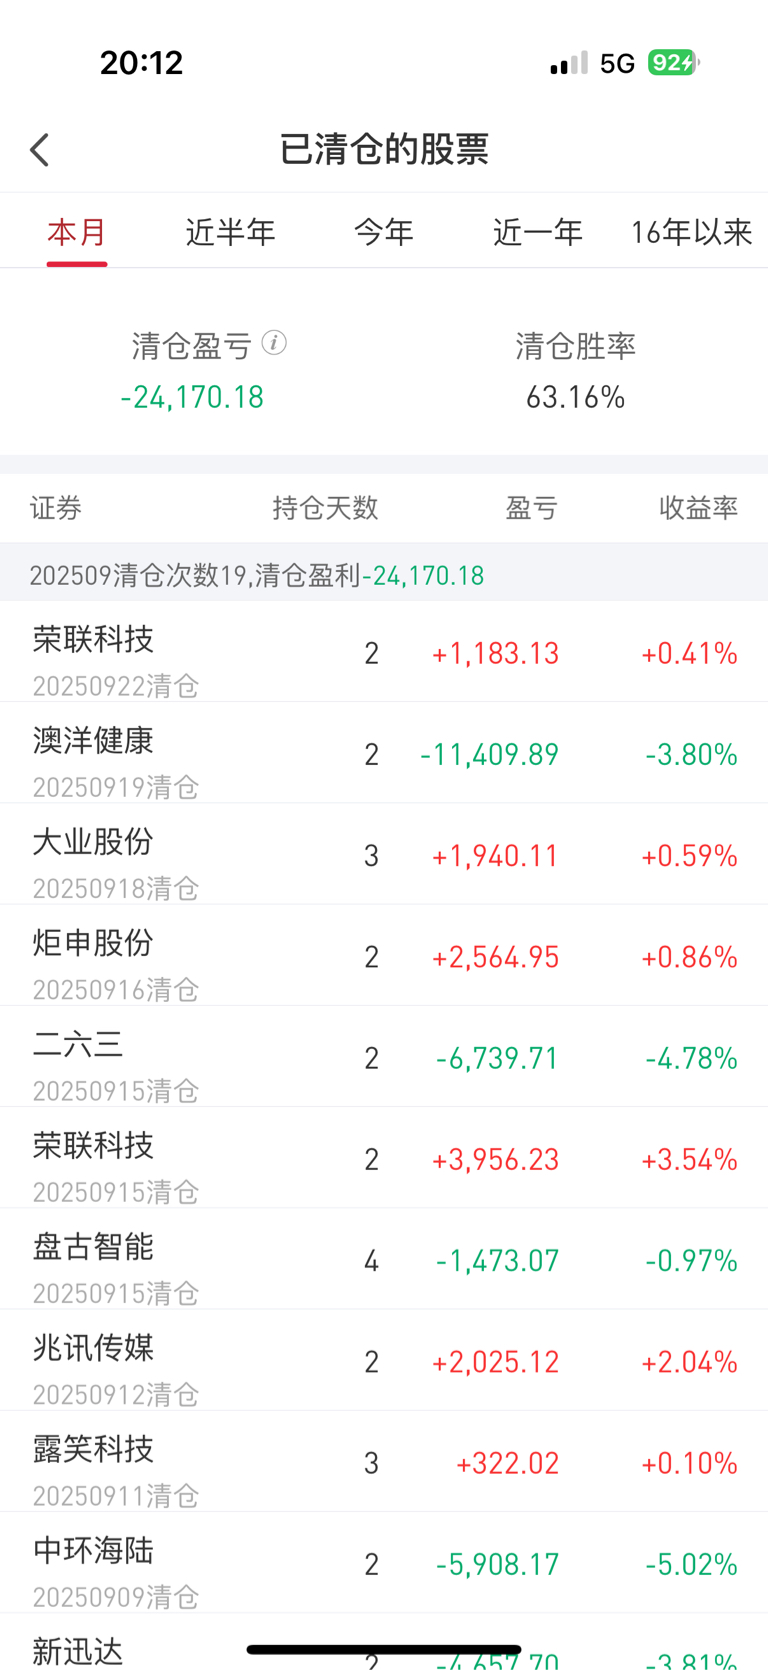
Task: Sort by 持仓天数 column header
Action: [x=325, y=508]
